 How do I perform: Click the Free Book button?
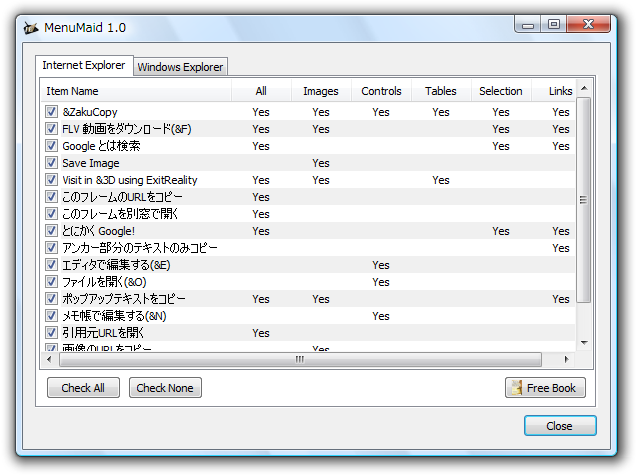(x=545, y=388)
